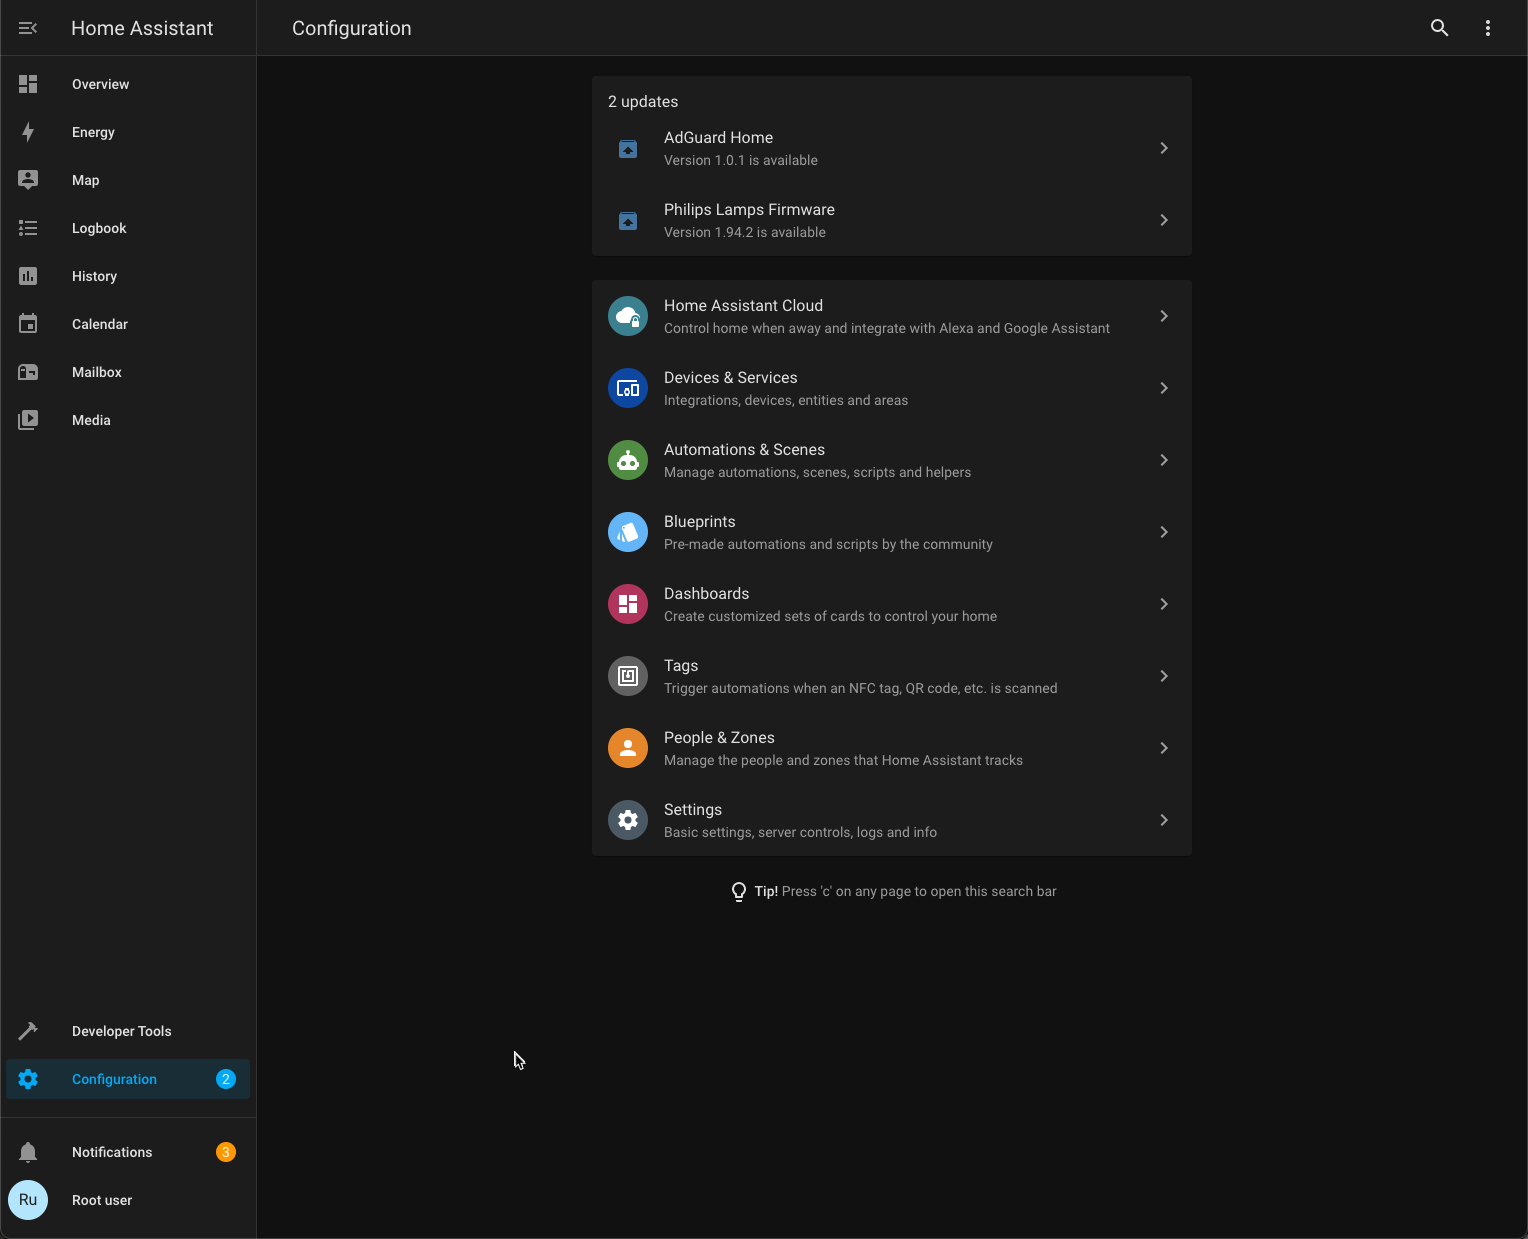
Task: Open the Settings row chevron
Action: [1164, 820]
